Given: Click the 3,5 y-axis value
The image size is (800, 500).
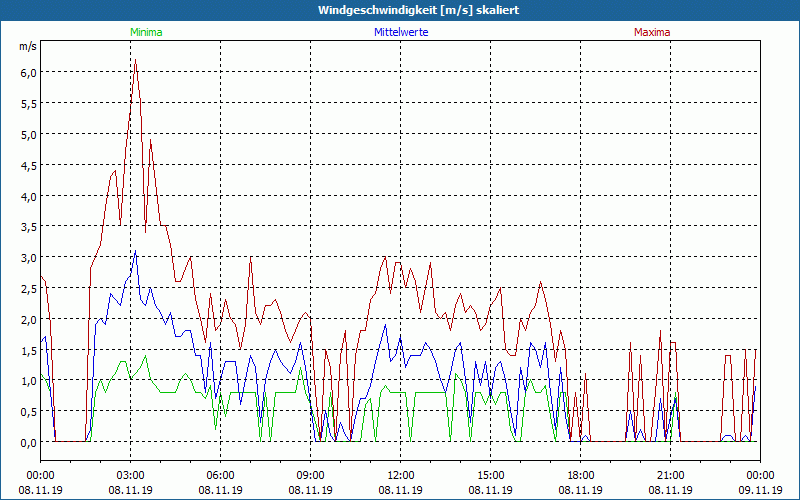Looking at the screenshot, I should click(x=28, y=227).
